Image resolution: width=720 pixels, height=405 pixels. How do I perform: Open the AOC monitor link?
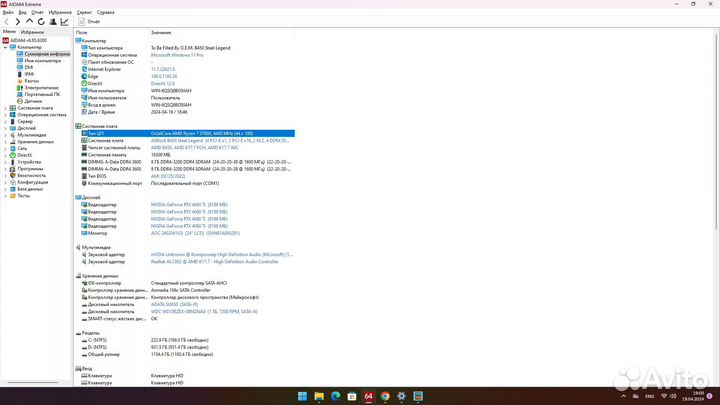[195, 233]
